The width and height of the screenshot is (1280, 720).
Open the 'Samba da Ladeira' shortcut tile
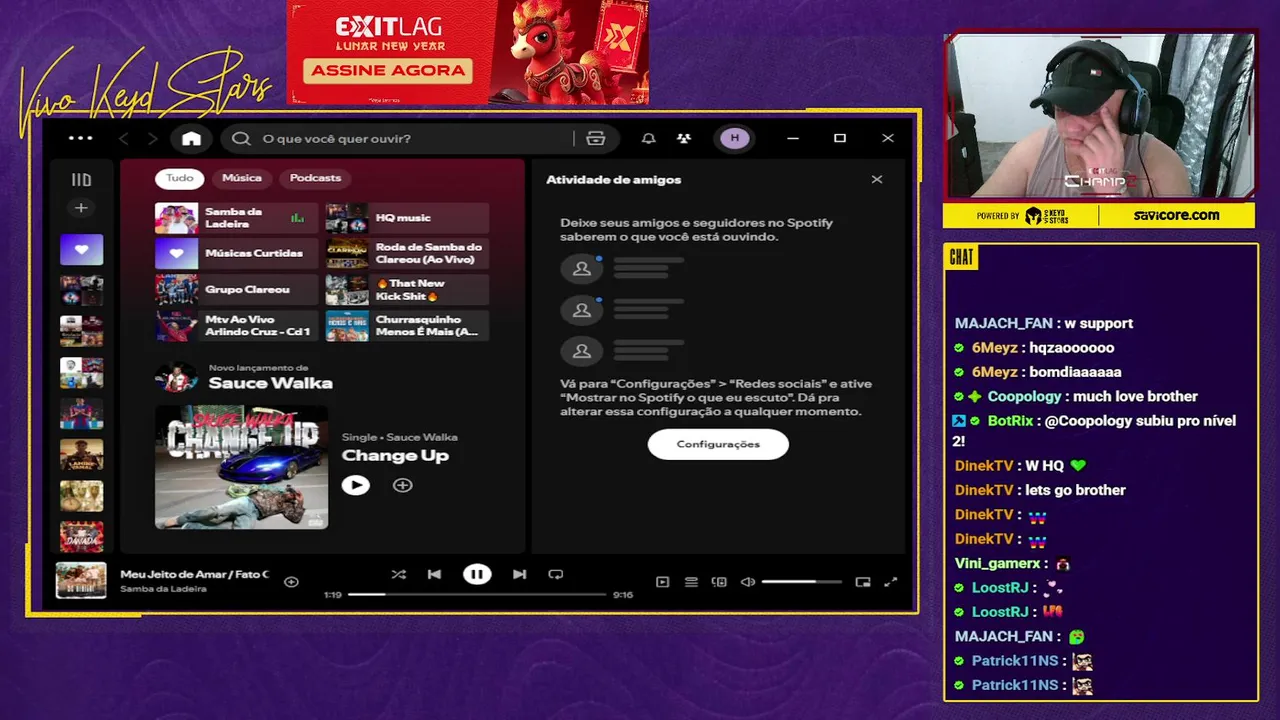(236, 218)
